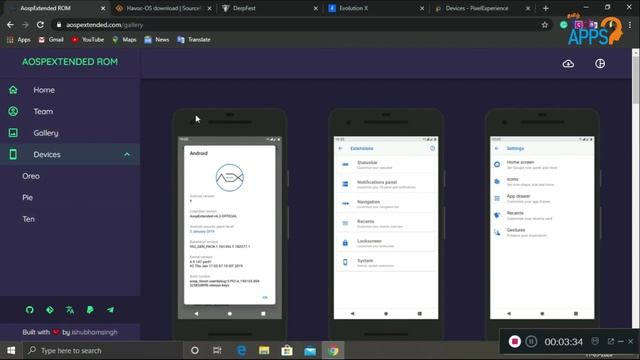Click the Devices phone icon

(x=13, y=154)
